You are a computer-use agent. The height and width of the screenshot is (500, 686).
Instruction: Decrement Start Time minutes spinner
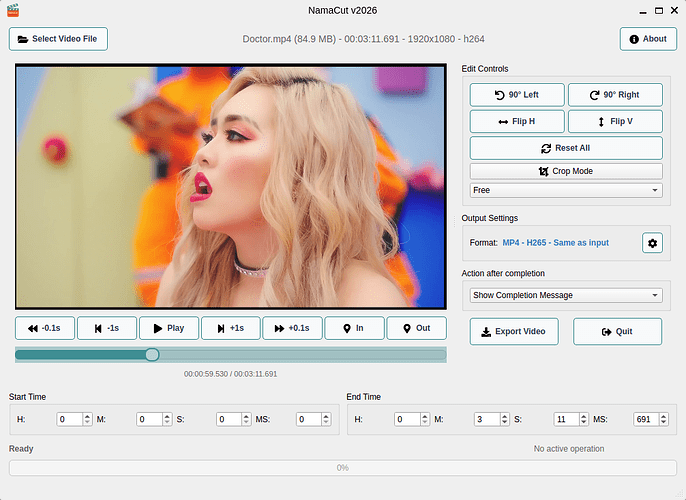click(x=167, y=423)
